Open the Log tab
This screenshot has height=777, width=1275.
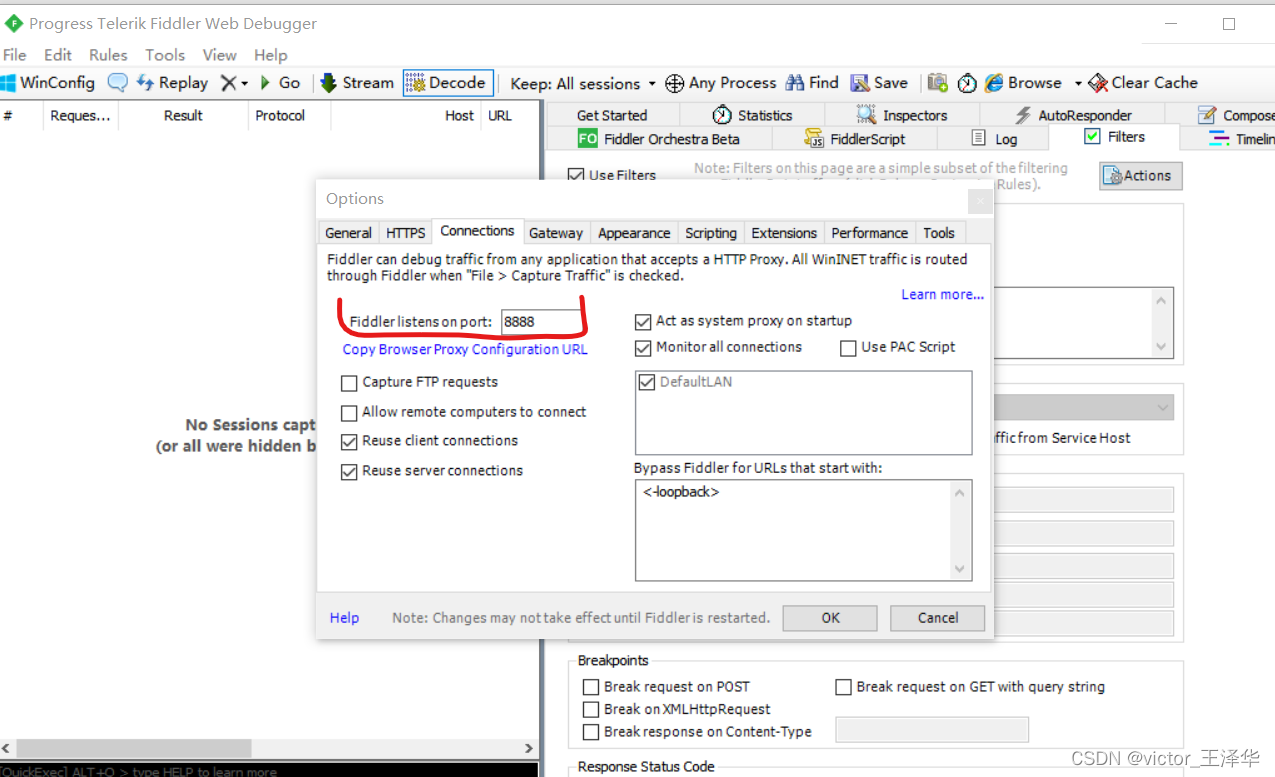pos(994,139)
